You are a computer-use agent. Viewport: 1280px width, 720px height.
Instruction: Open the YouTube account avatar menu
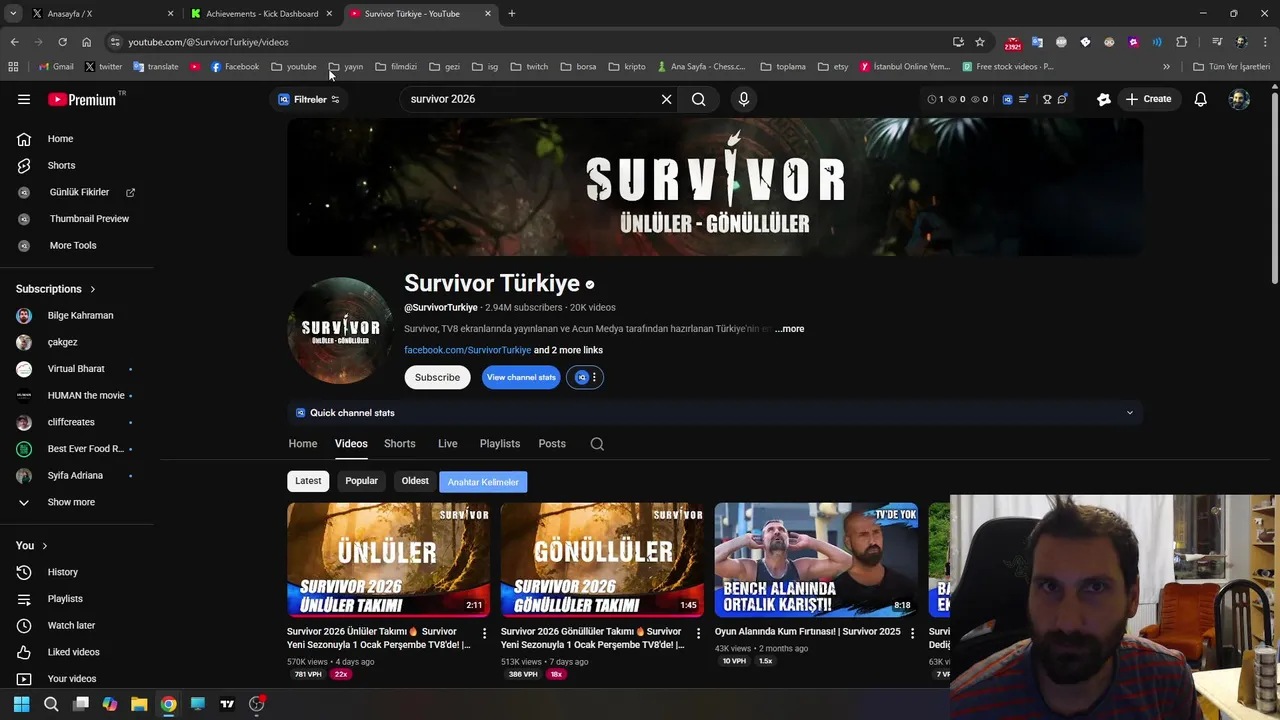[x=1239, y=99]
